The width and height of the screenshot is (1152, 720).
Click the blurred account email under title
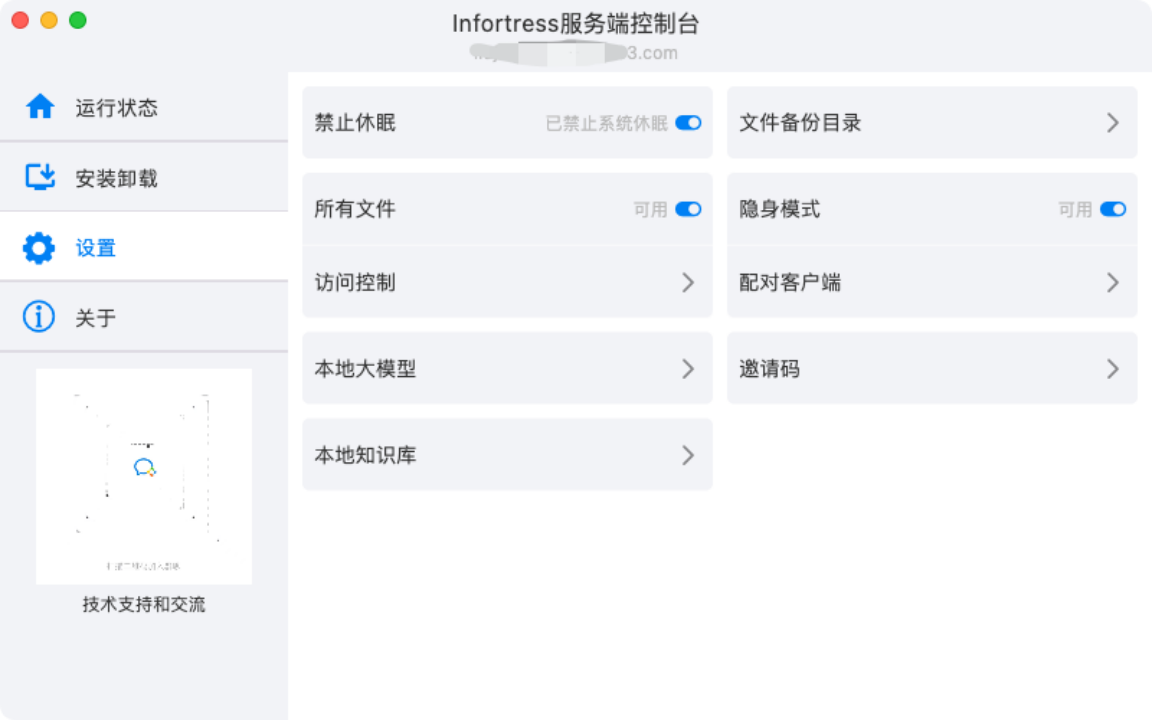[x=574, y=53]
